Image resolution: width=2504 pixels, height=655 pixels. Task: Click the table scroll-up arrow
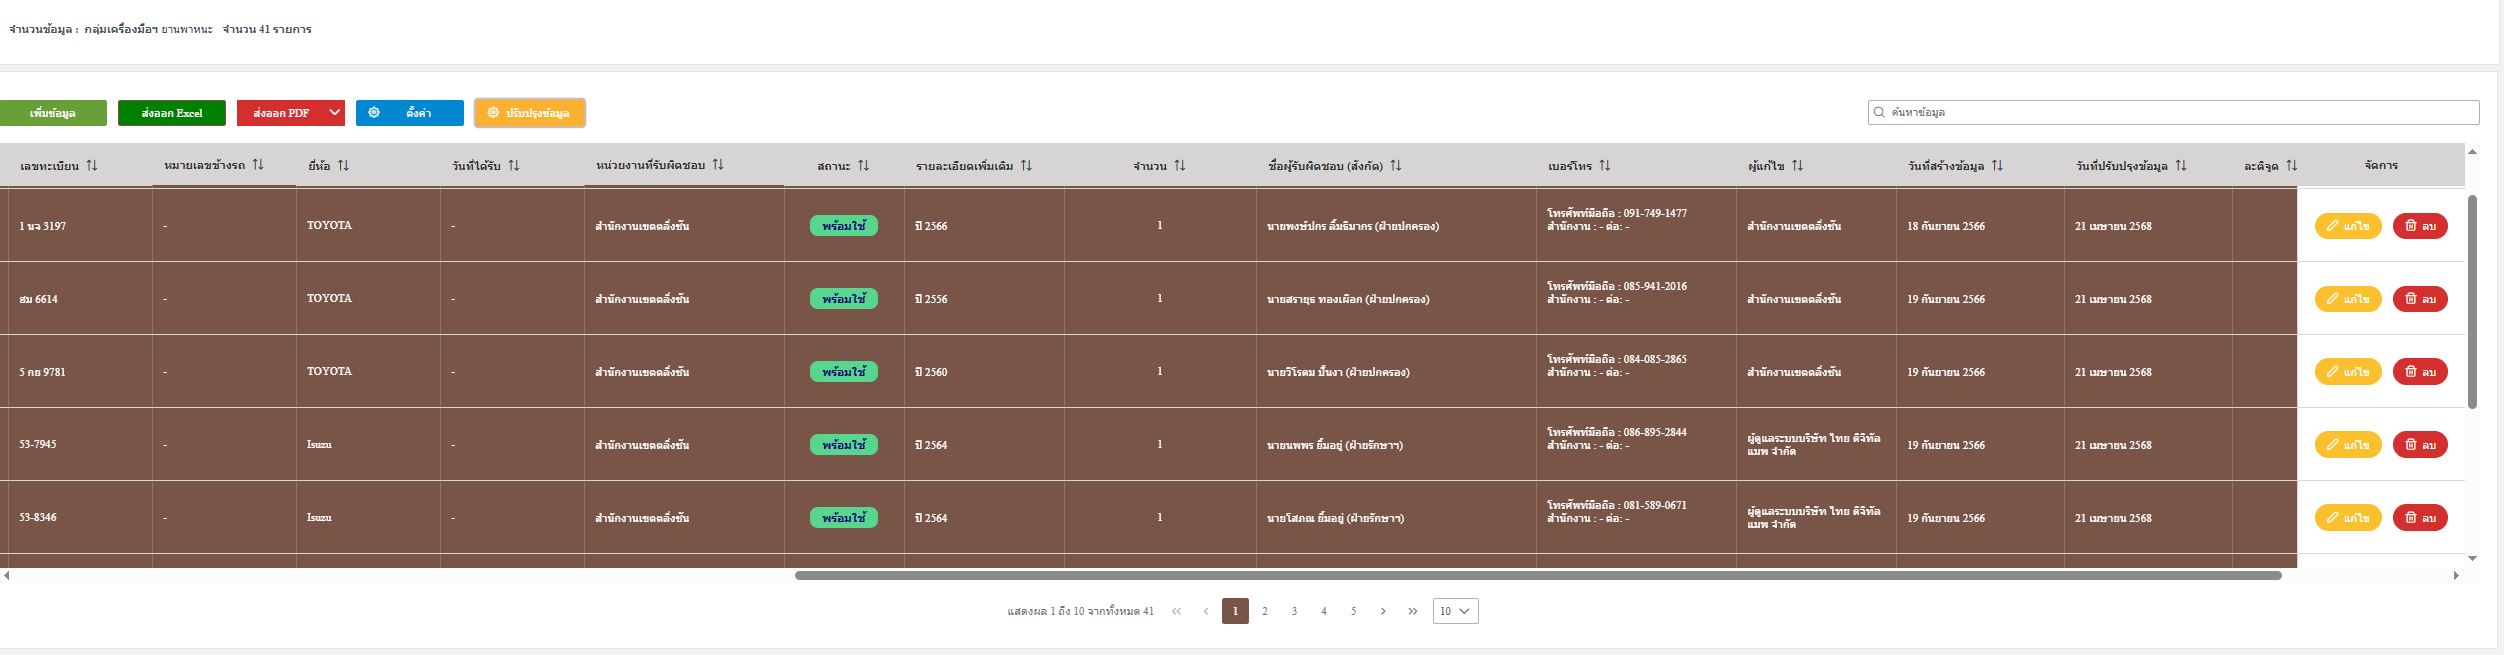[x=2472, y=152]
